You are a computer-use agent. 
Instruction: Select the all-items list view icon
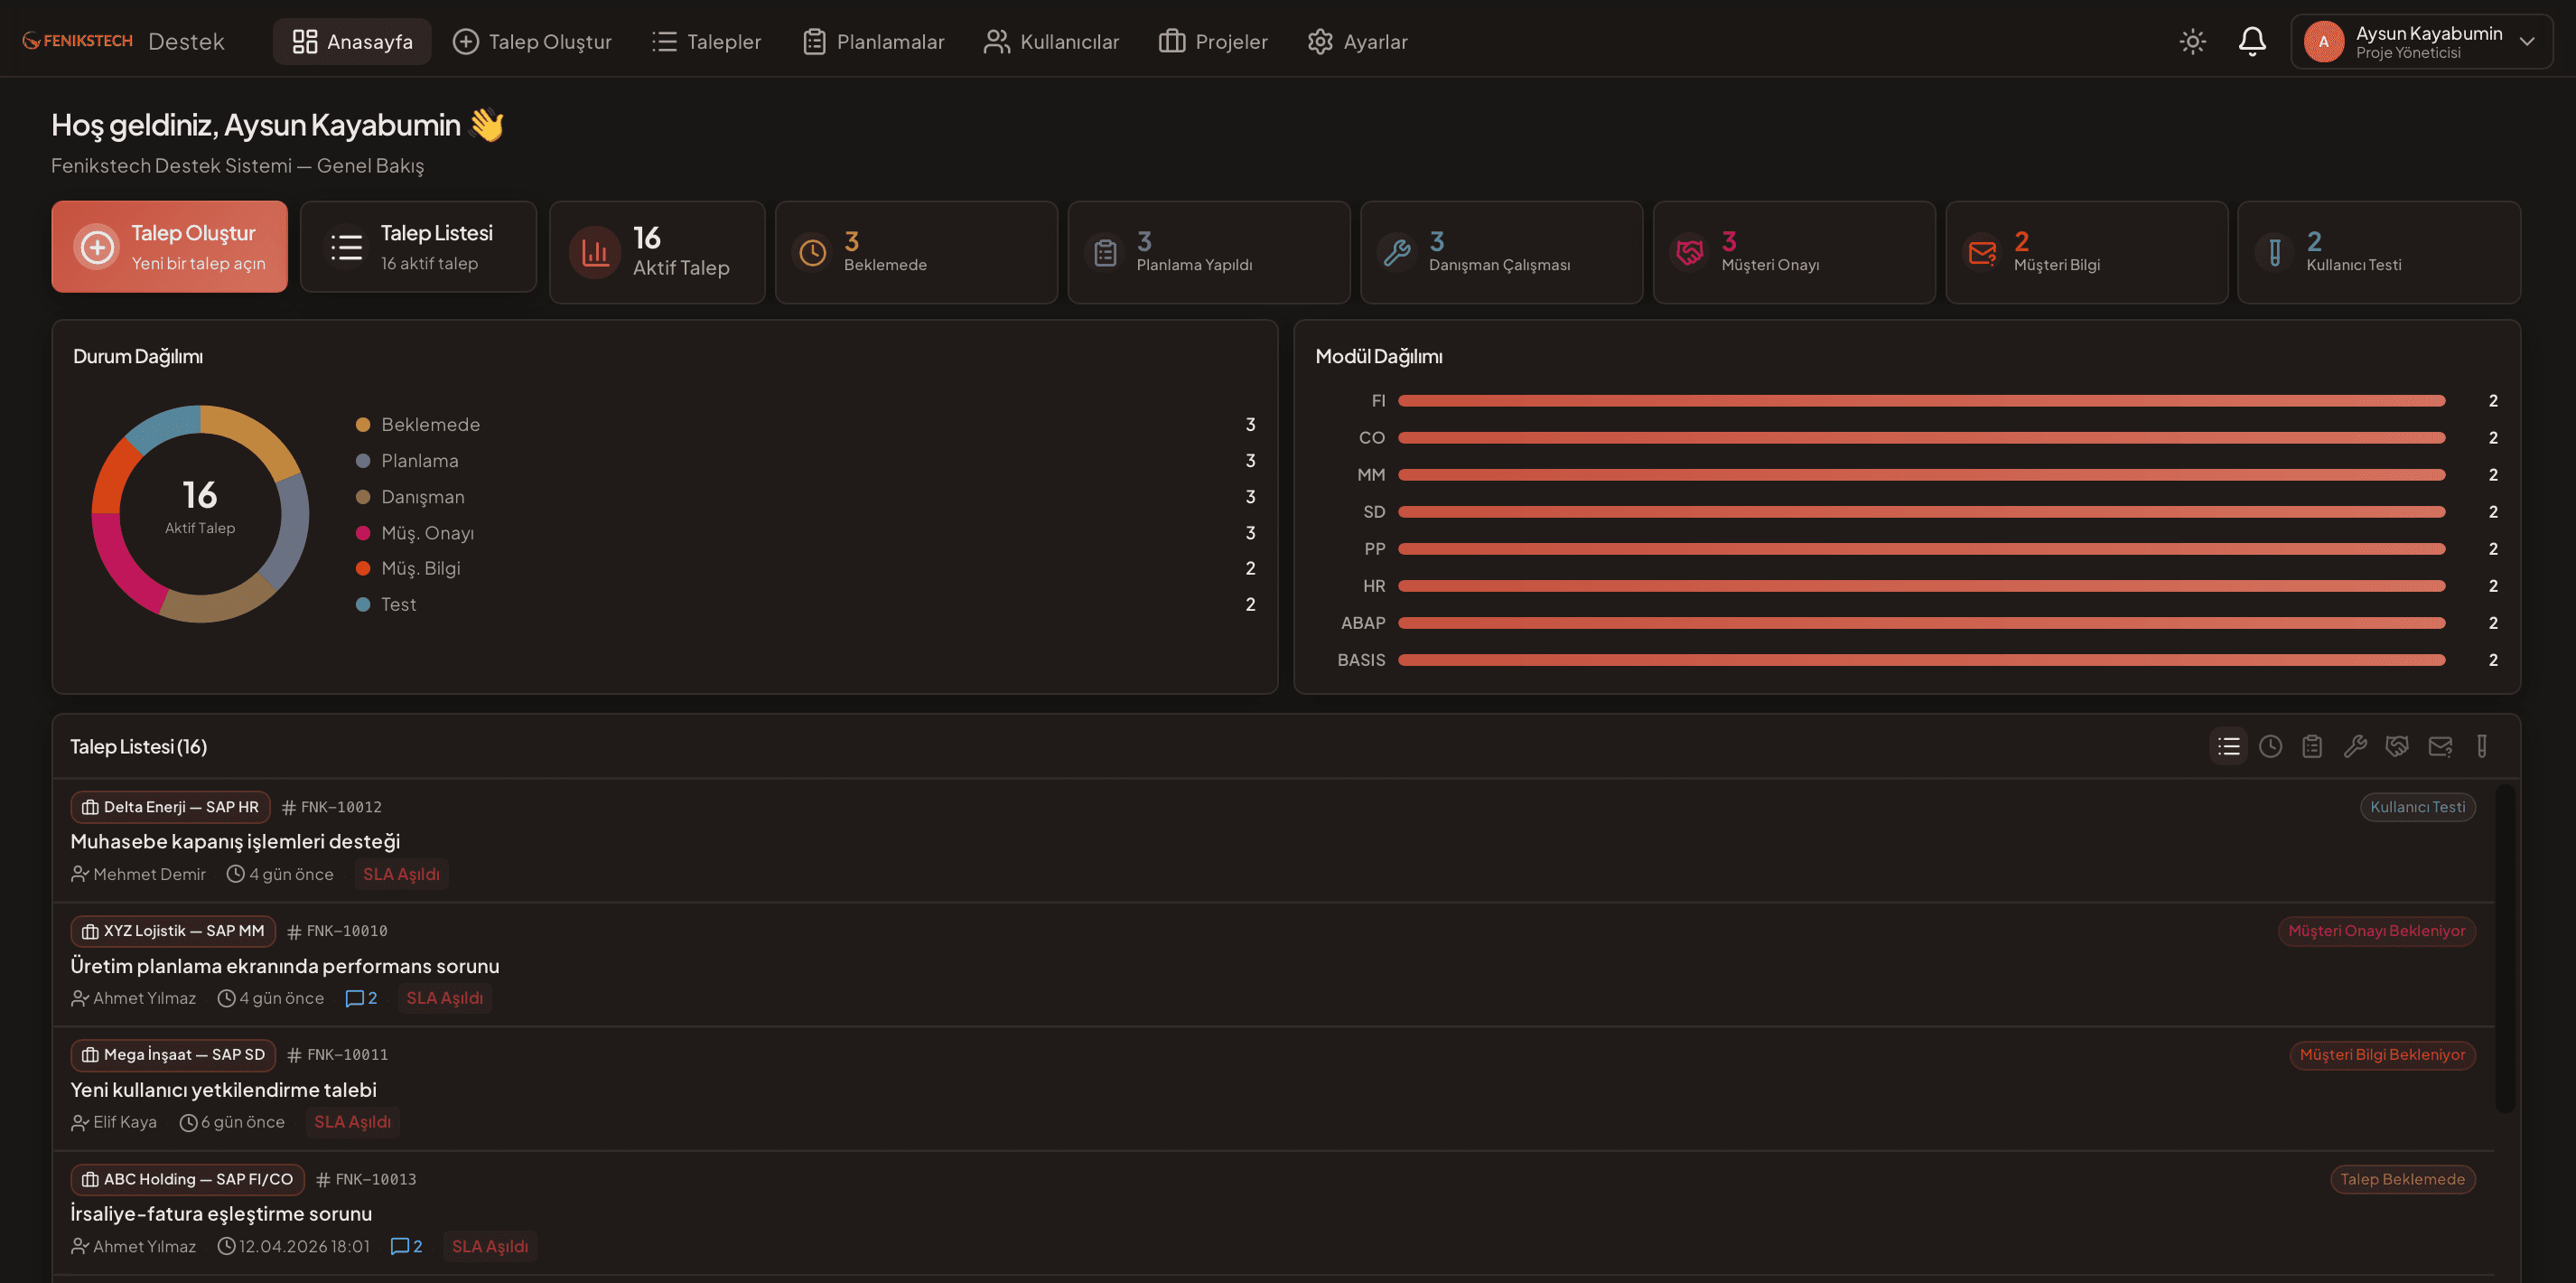[x=2228, y=746]
